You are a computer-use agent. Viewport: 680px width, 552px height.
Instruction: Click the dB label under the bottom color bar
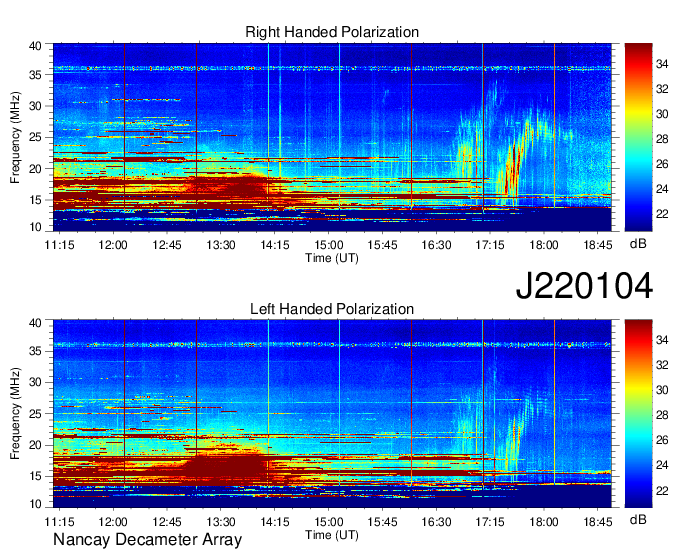(638, 519)
